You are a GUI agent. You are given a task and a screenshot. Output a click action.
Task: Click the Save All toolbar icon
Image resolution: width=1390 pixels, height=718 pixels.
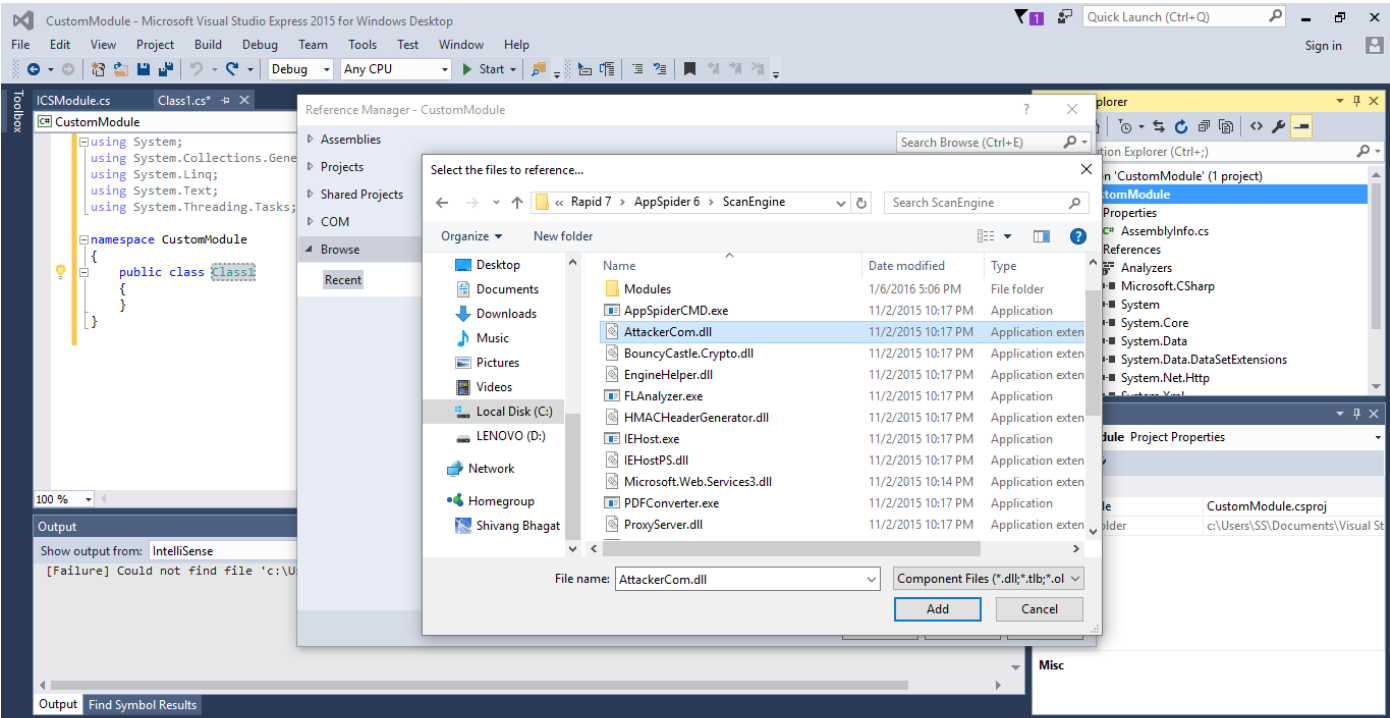point(166,69)
